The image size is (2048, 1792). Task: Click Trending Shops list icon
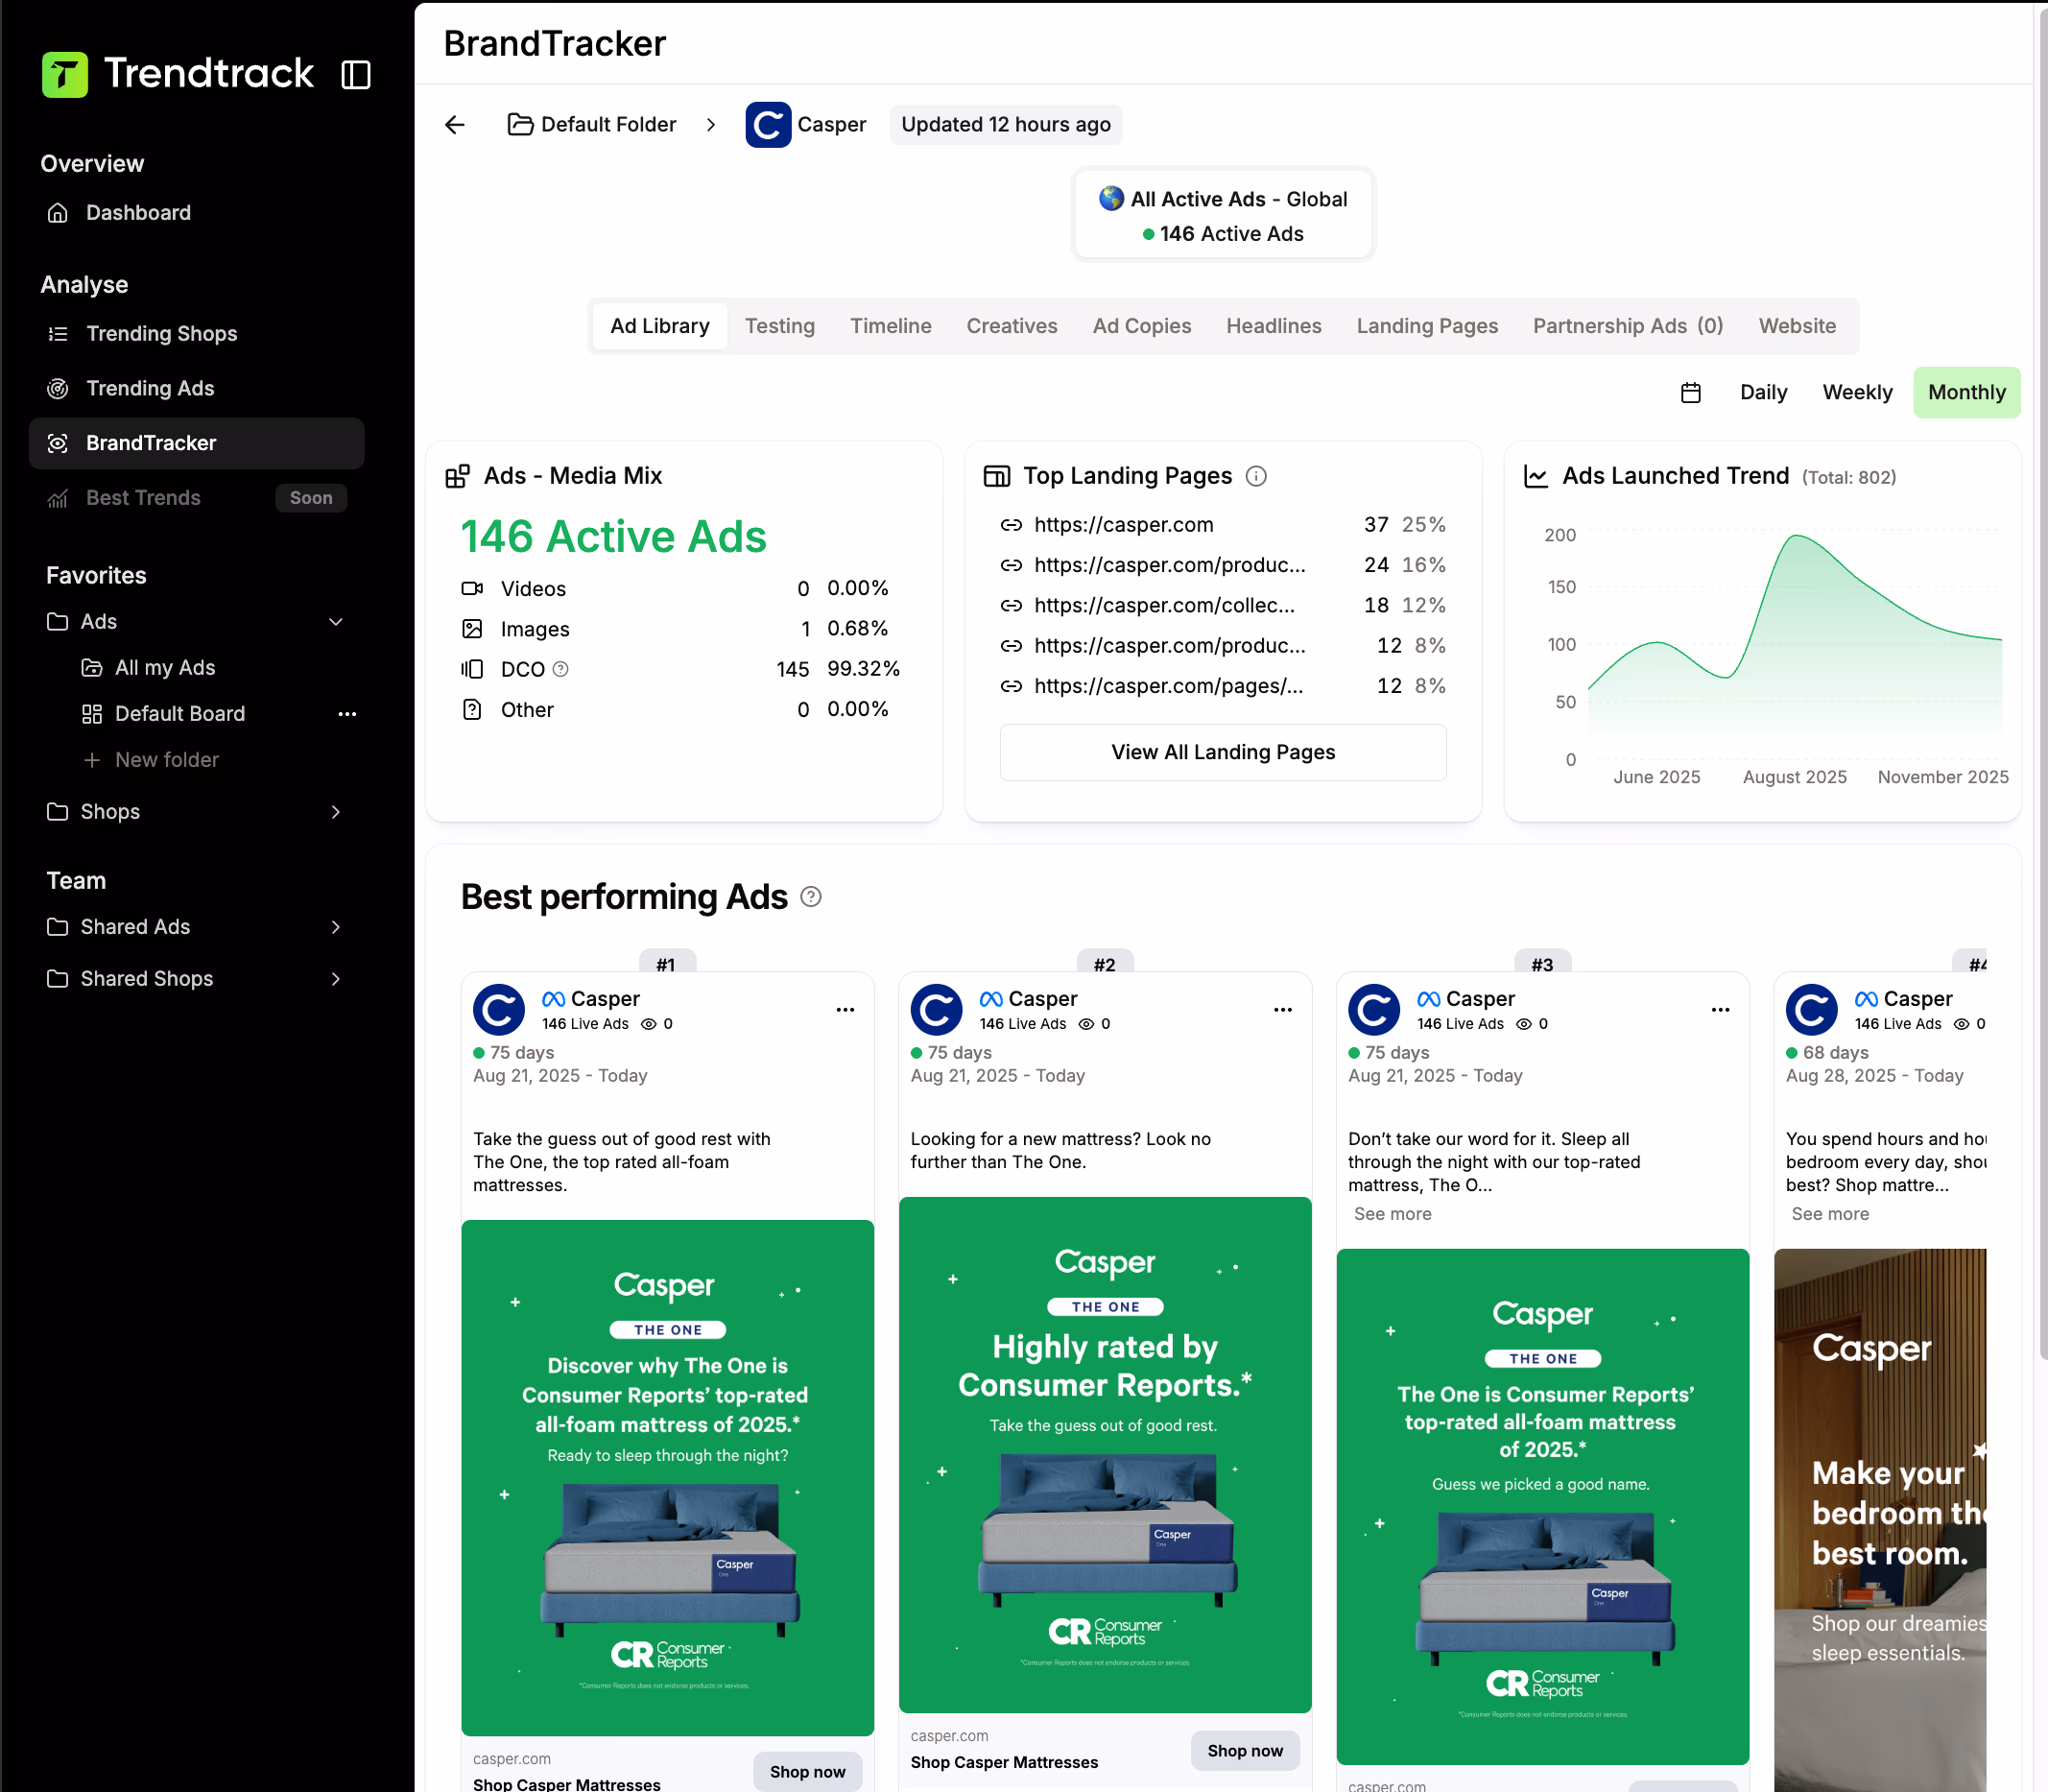click(x=58, y=334)
